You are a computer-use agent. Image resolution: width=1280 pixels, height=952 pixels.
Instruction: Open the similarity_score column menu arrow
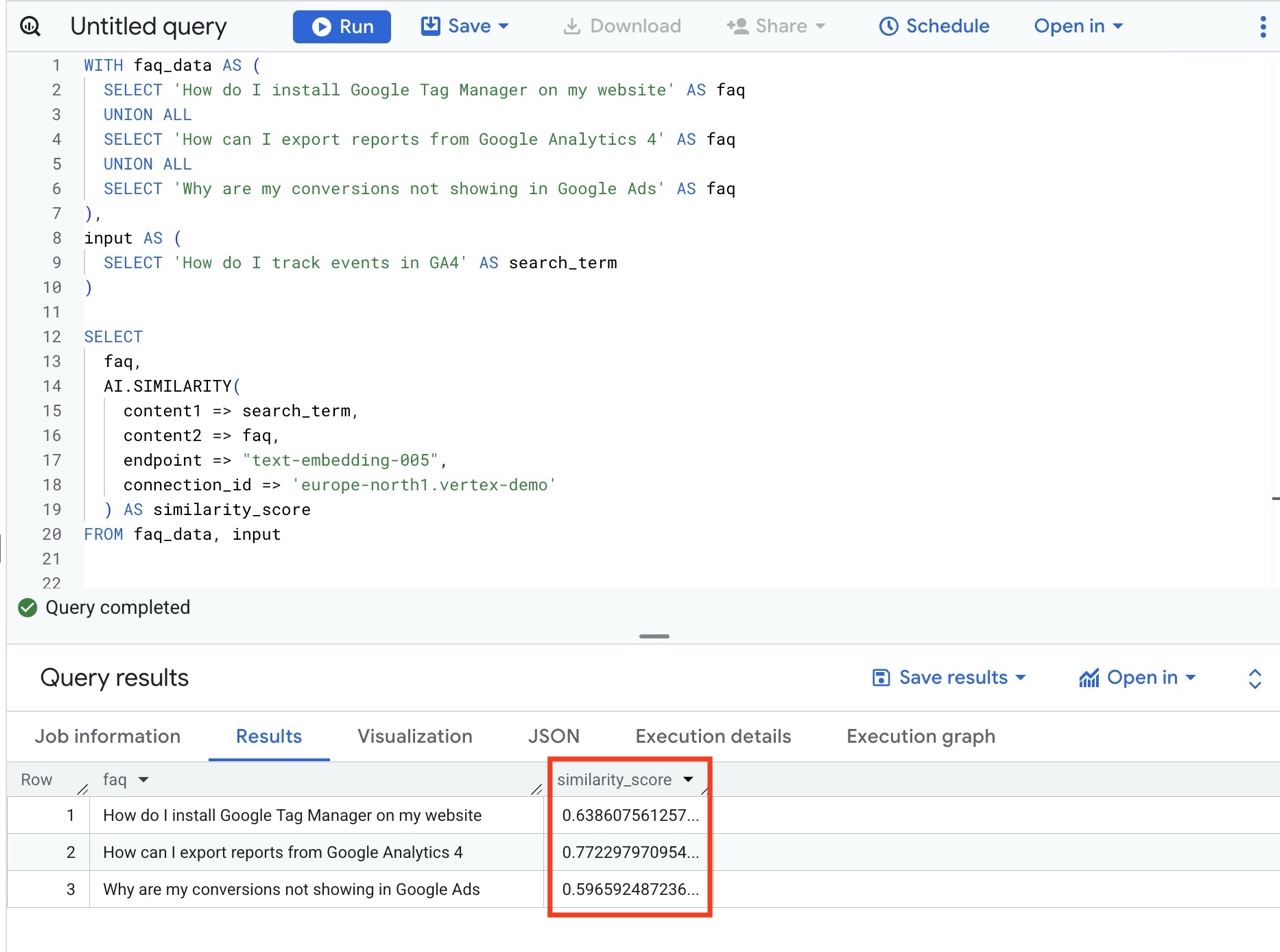[x=688, y=780]
